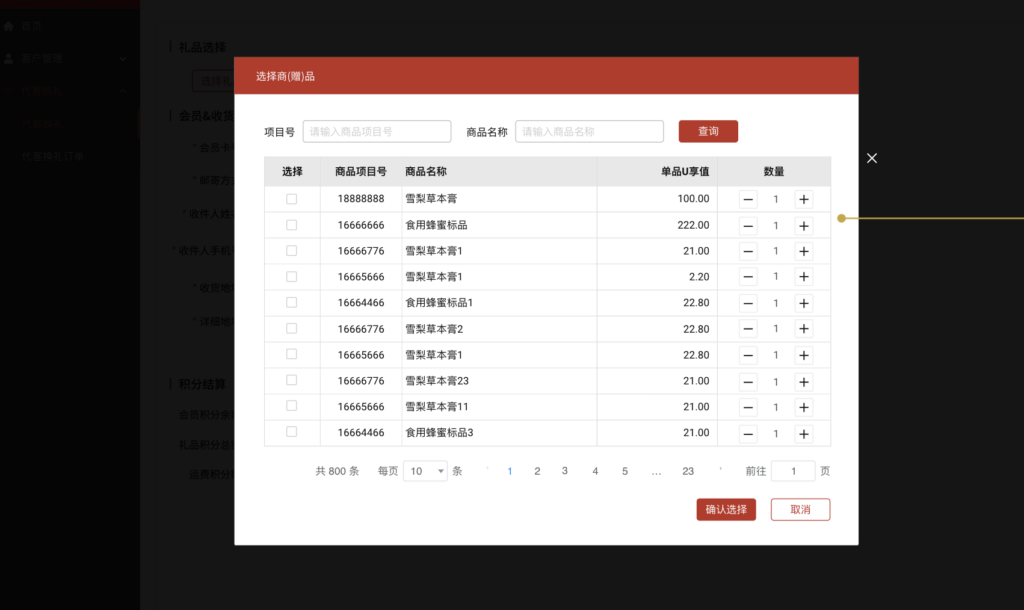The height and width of the screenshot is (610, 1024).
Task: Close the 选择商(赠)品 dialog with the X icon
Action: (x=872, y=158)
